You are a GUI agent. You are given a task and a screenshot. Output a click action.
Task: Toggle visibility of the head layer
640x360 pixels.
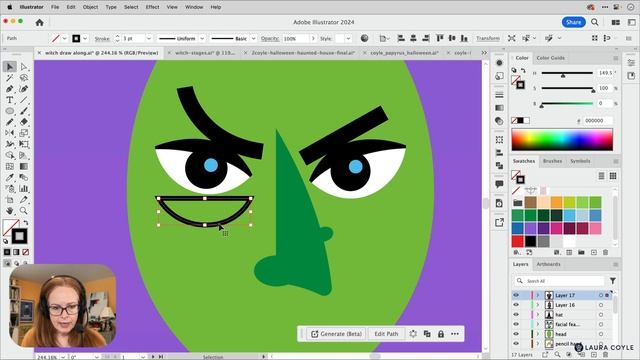coord(516,334)
